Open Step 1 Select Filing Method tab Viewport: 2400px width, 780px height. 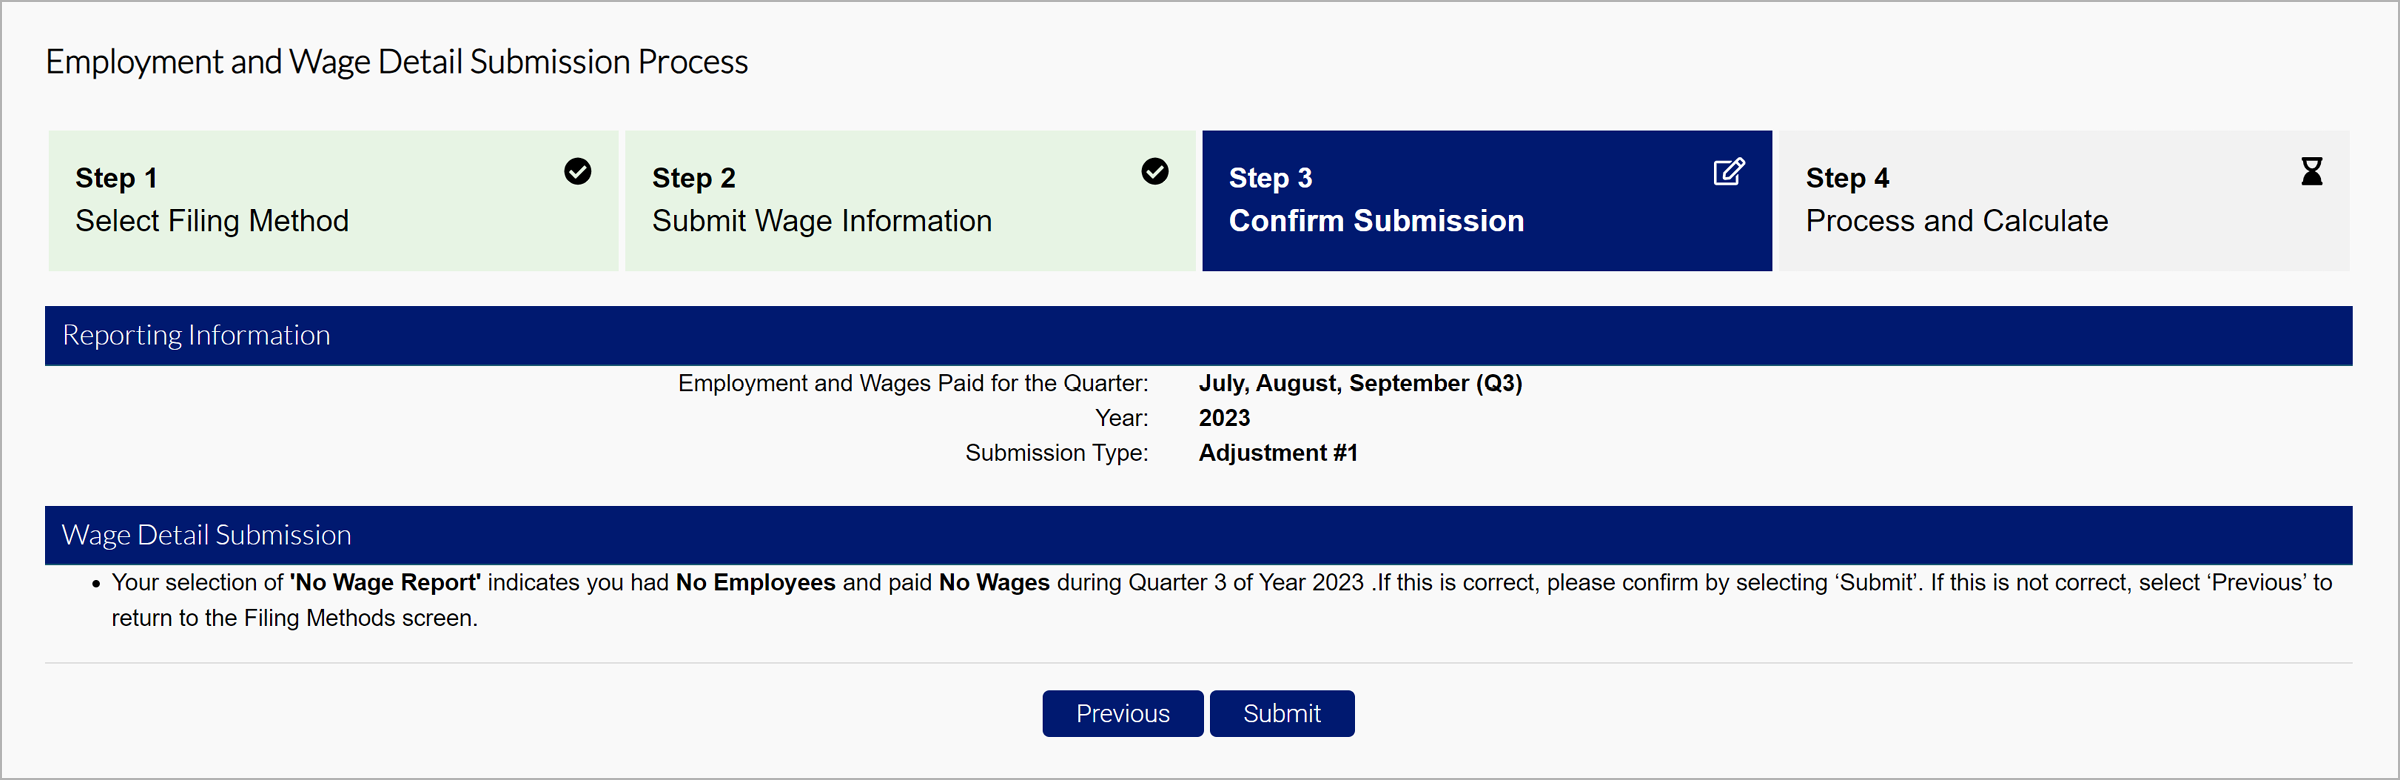333,201
